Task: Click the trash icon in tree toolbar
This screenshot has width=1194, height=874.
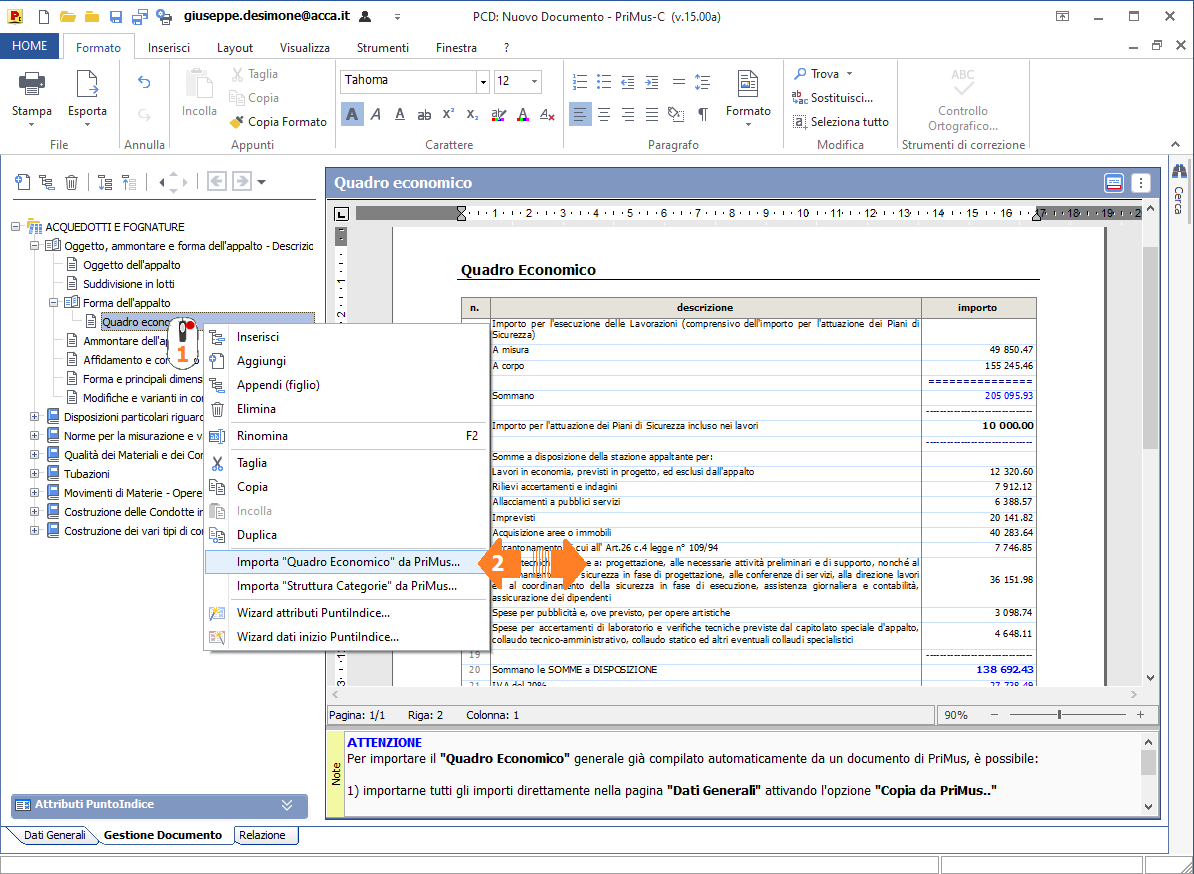Action: click(x=72, y=182)
